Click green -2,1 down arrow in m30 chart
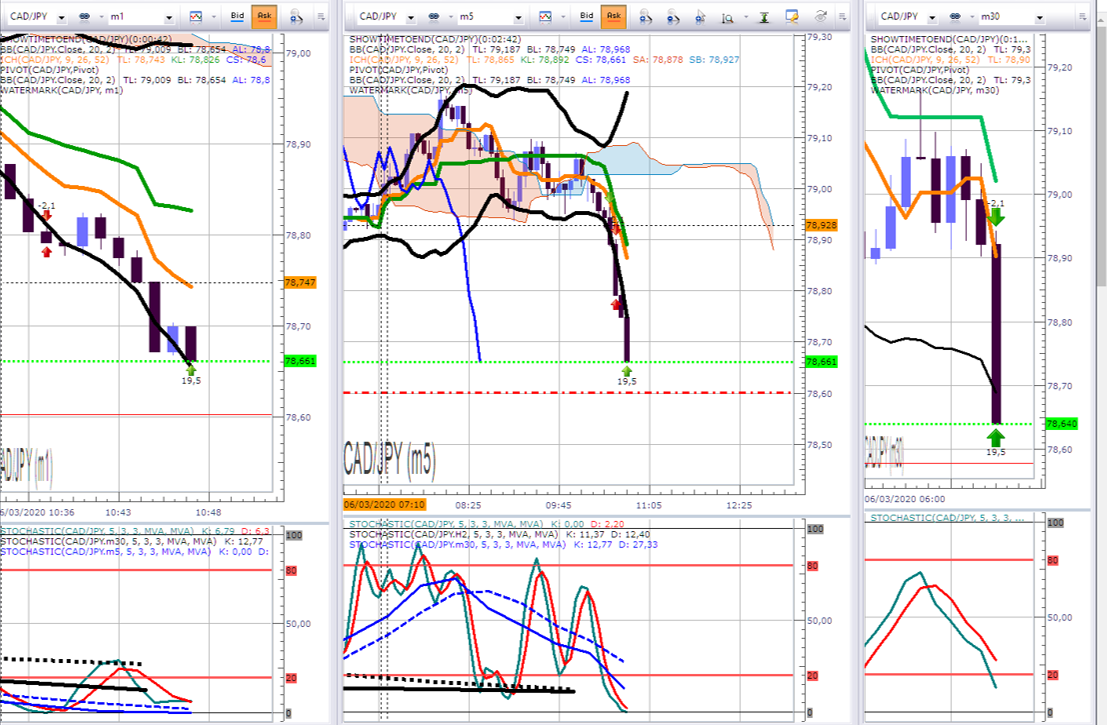1107x725 pixels. pyautogui.click(x=995, y=217)
